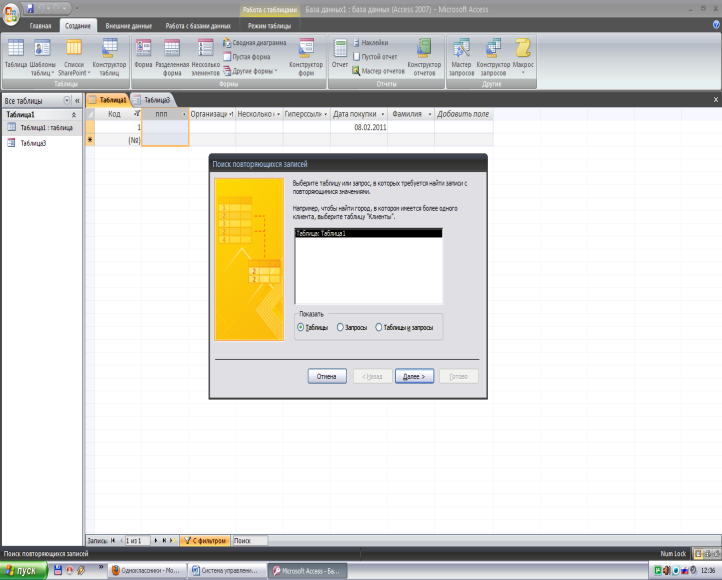Open quick access toolbar customize dropdown

coord(76,8)
